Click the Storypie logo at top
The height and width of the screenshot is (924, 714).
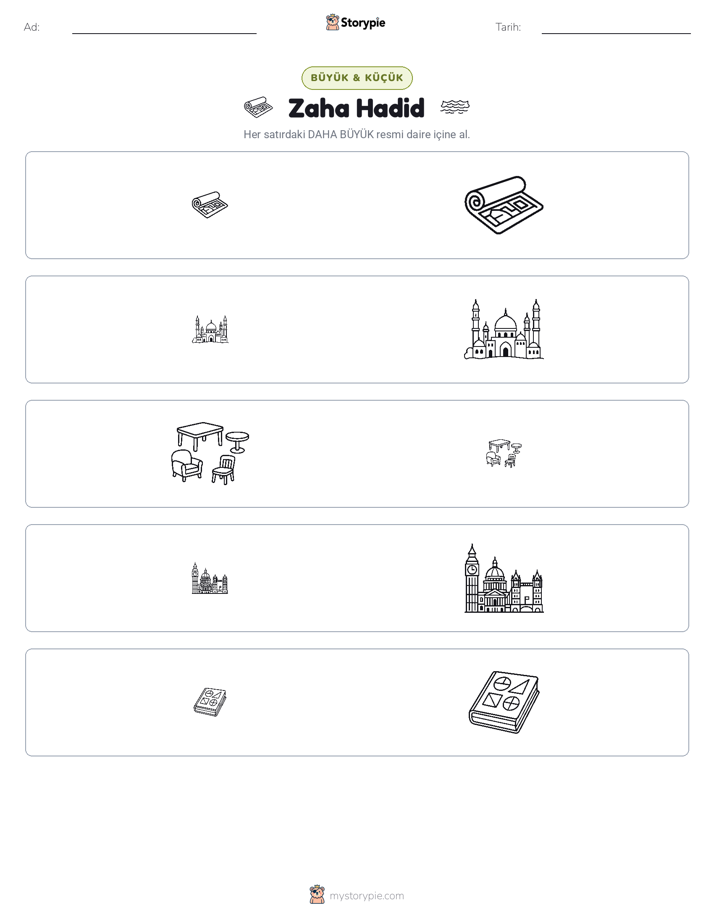pos(355,23)
